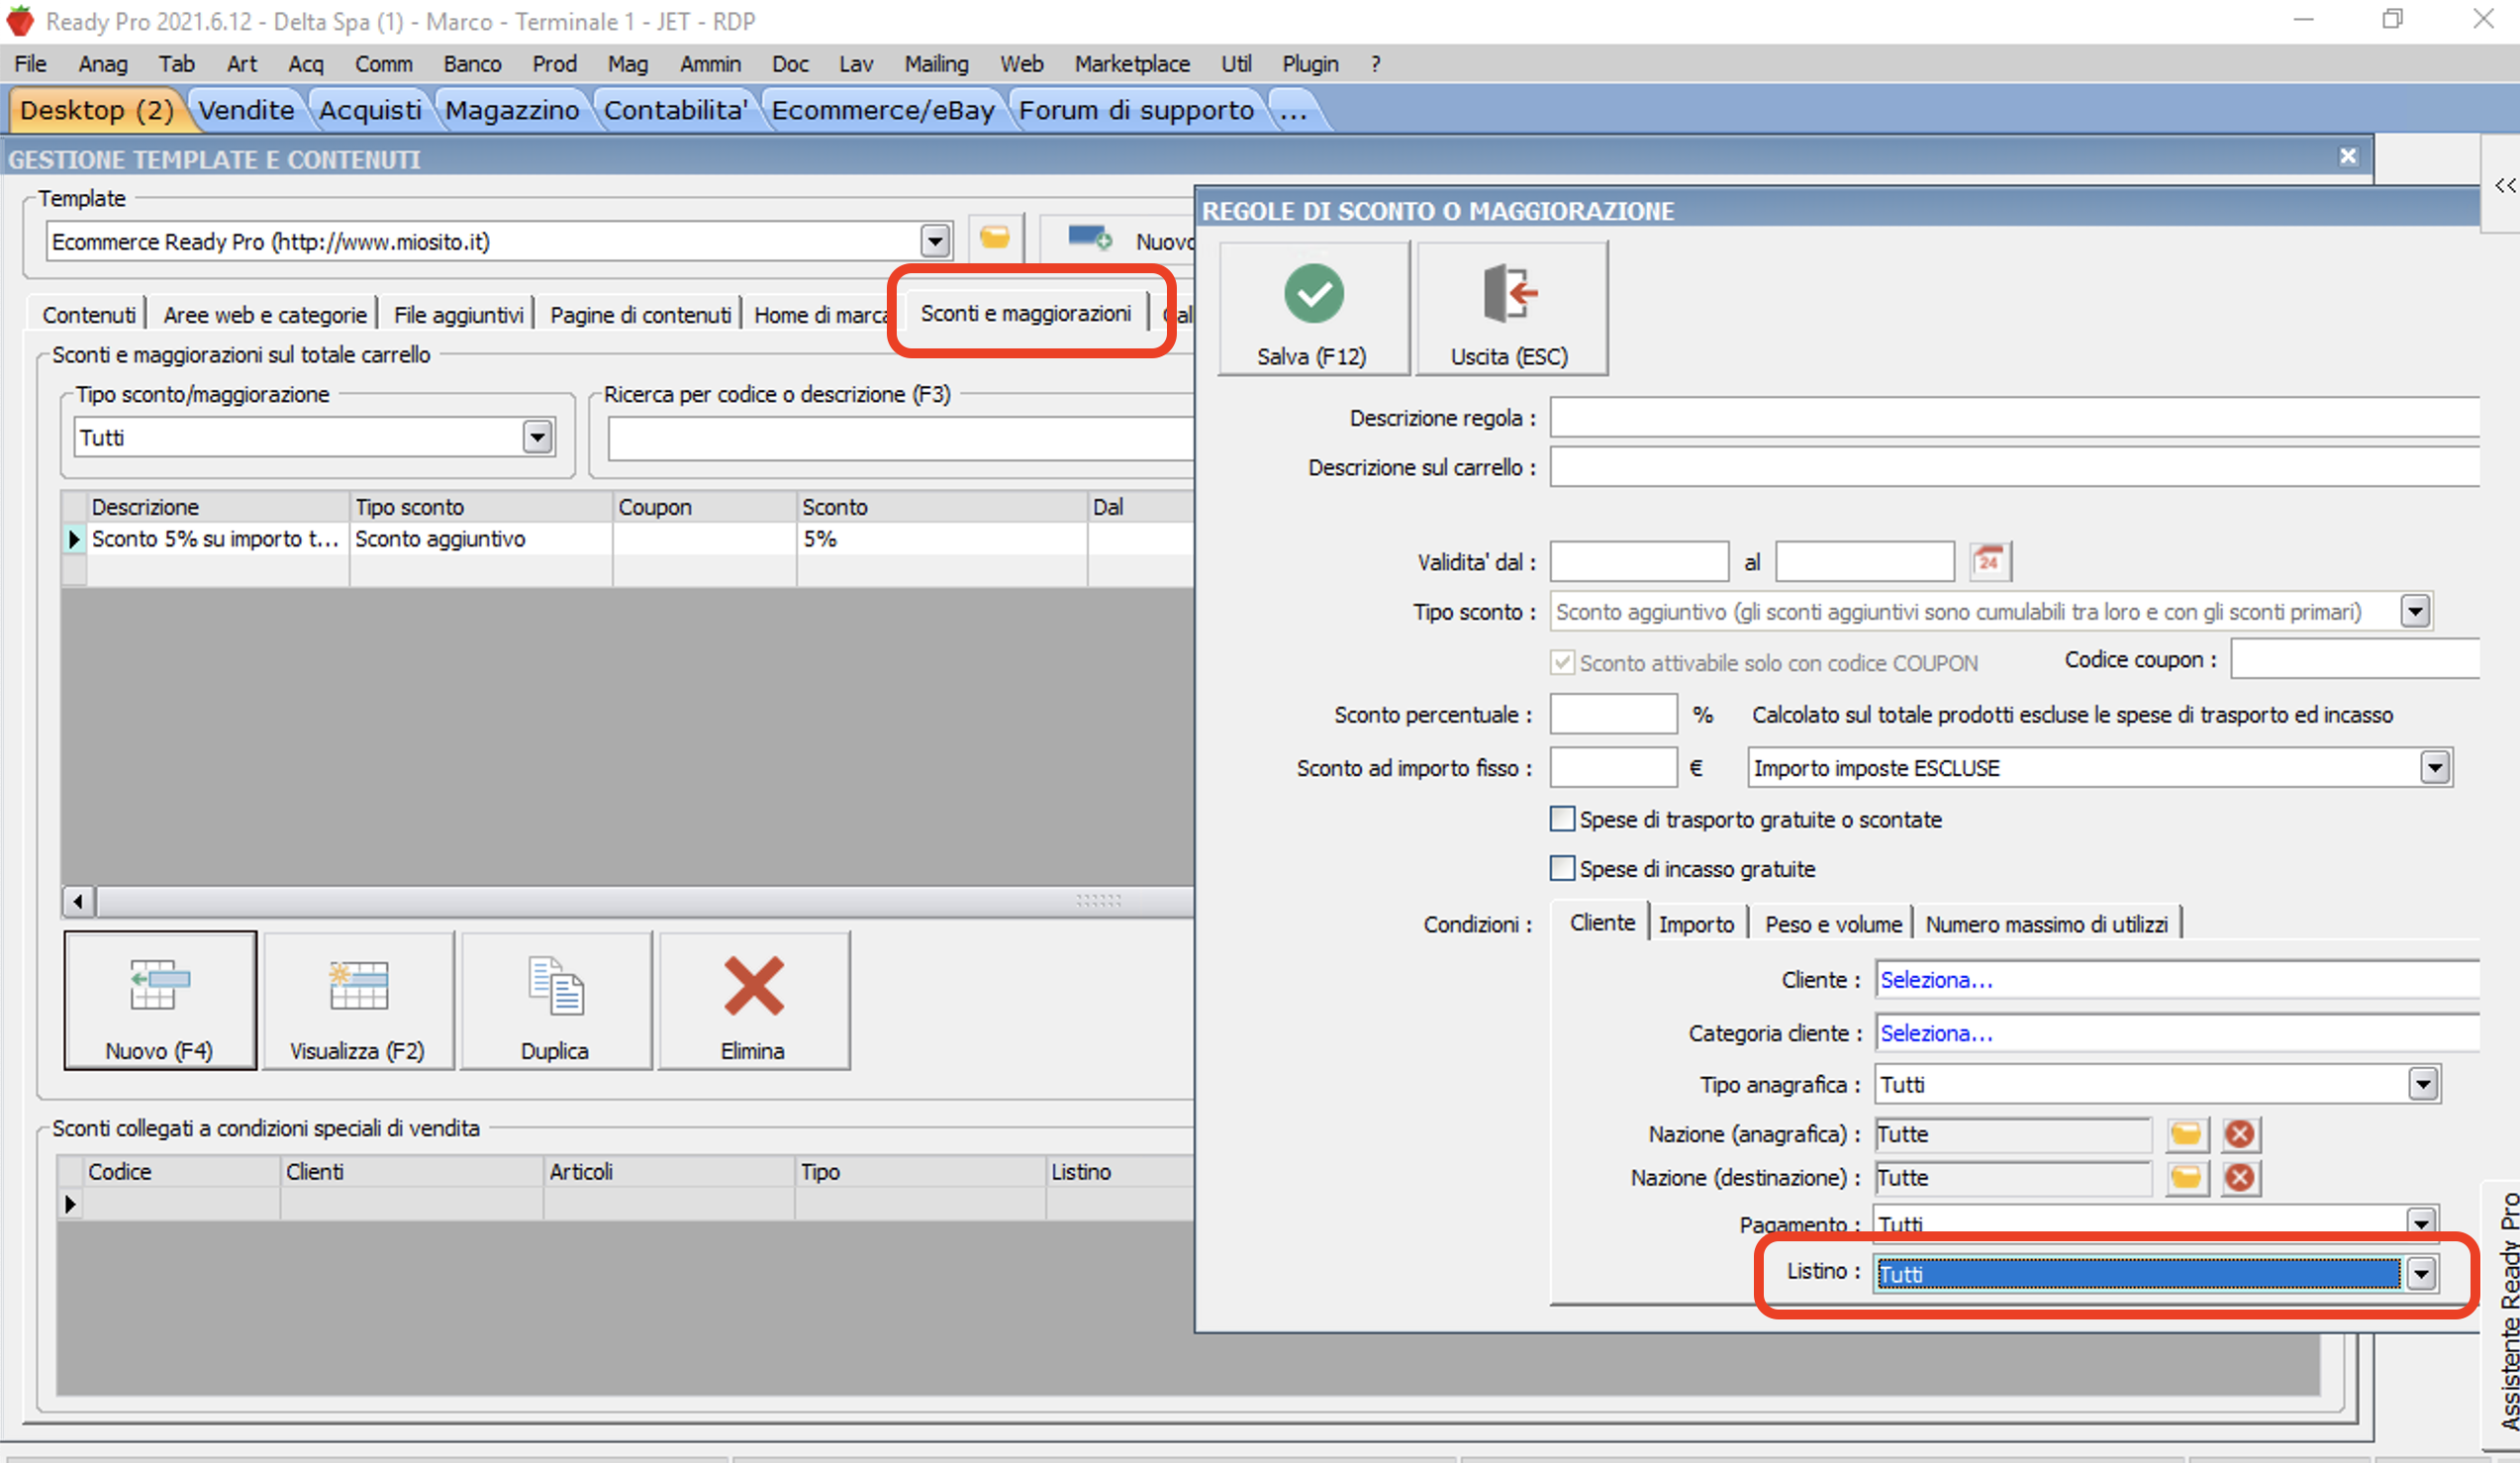
Task: Open the ? help menu
Action: 1376,64
